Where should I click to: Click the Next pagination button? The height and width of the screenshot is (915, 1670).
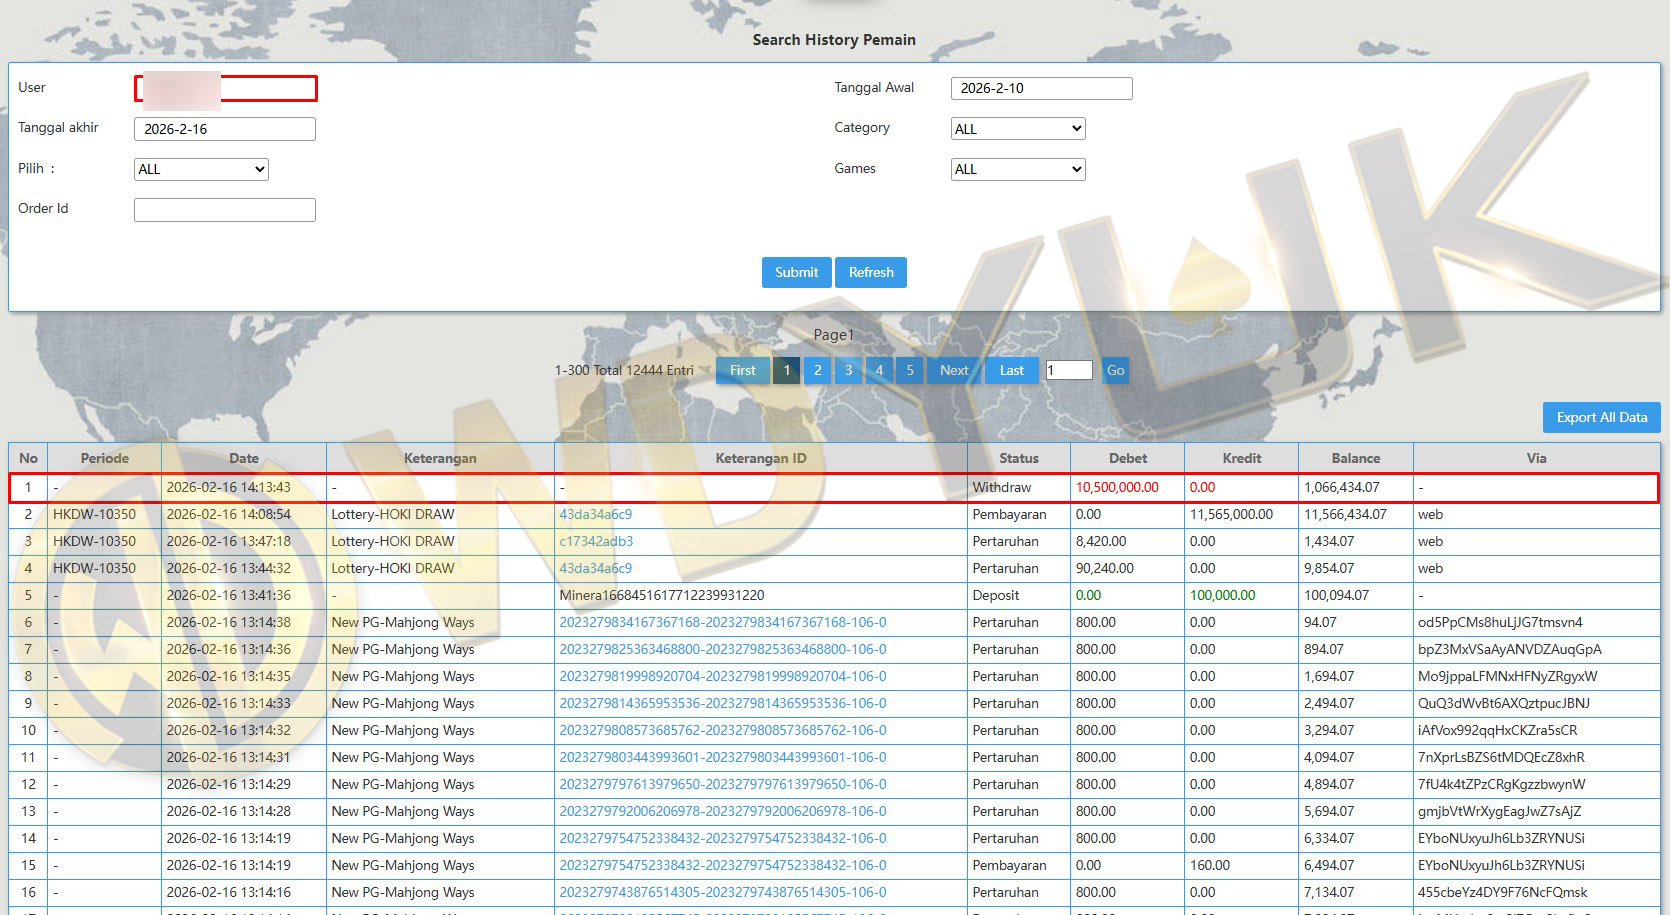coord(954,370)
